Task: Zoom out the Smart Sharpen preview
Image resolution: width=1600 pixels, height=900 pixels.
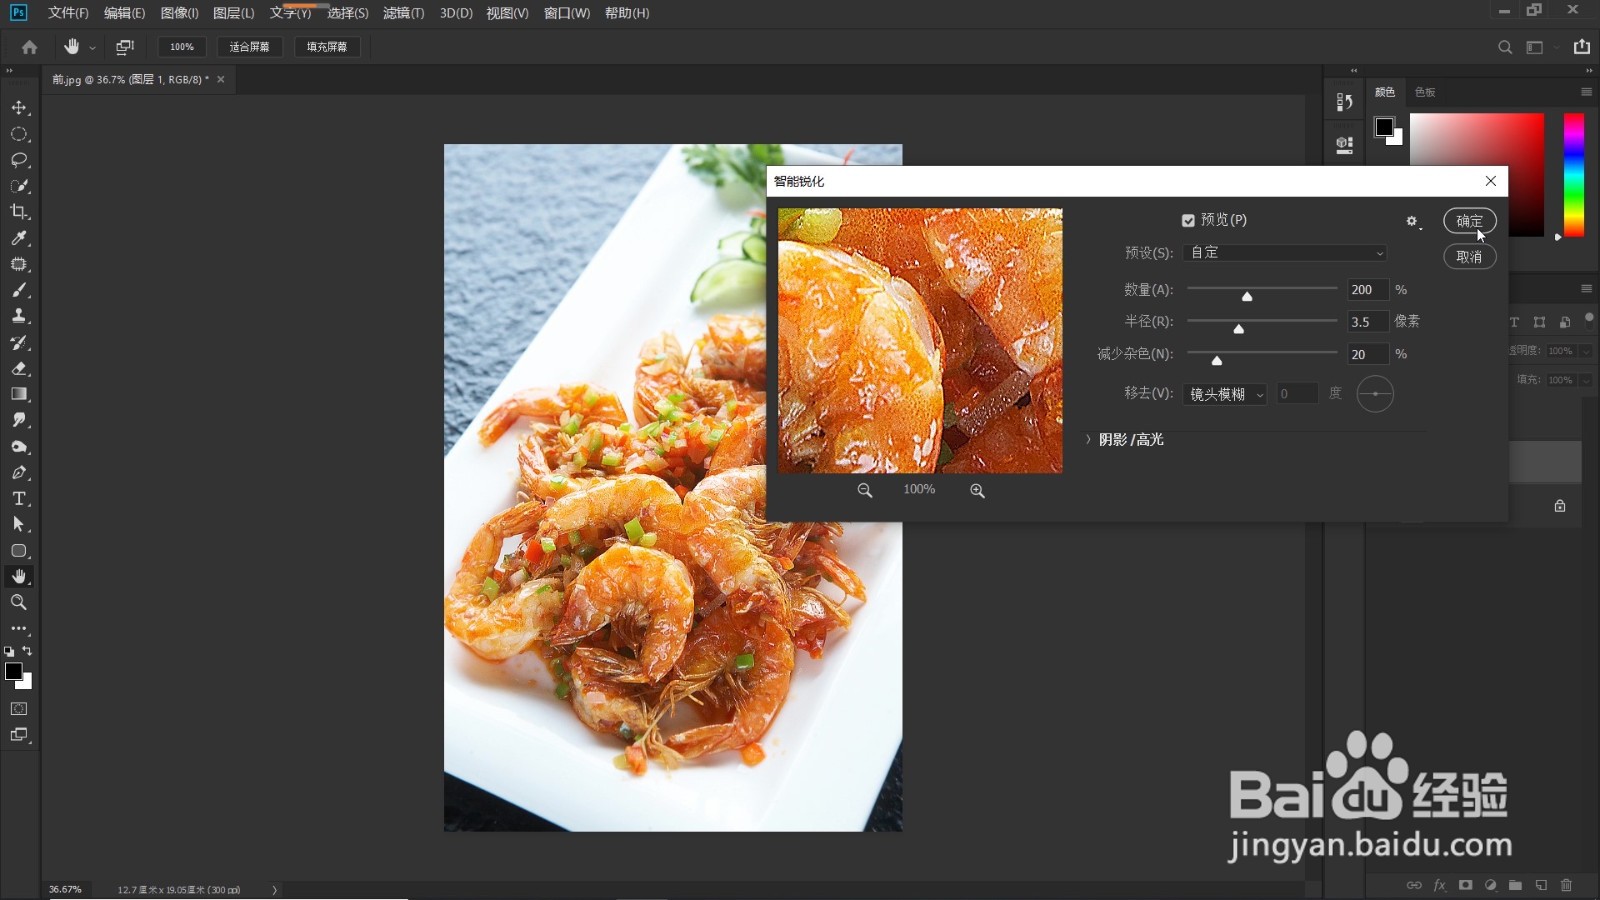Action: [x=865, y=490]
